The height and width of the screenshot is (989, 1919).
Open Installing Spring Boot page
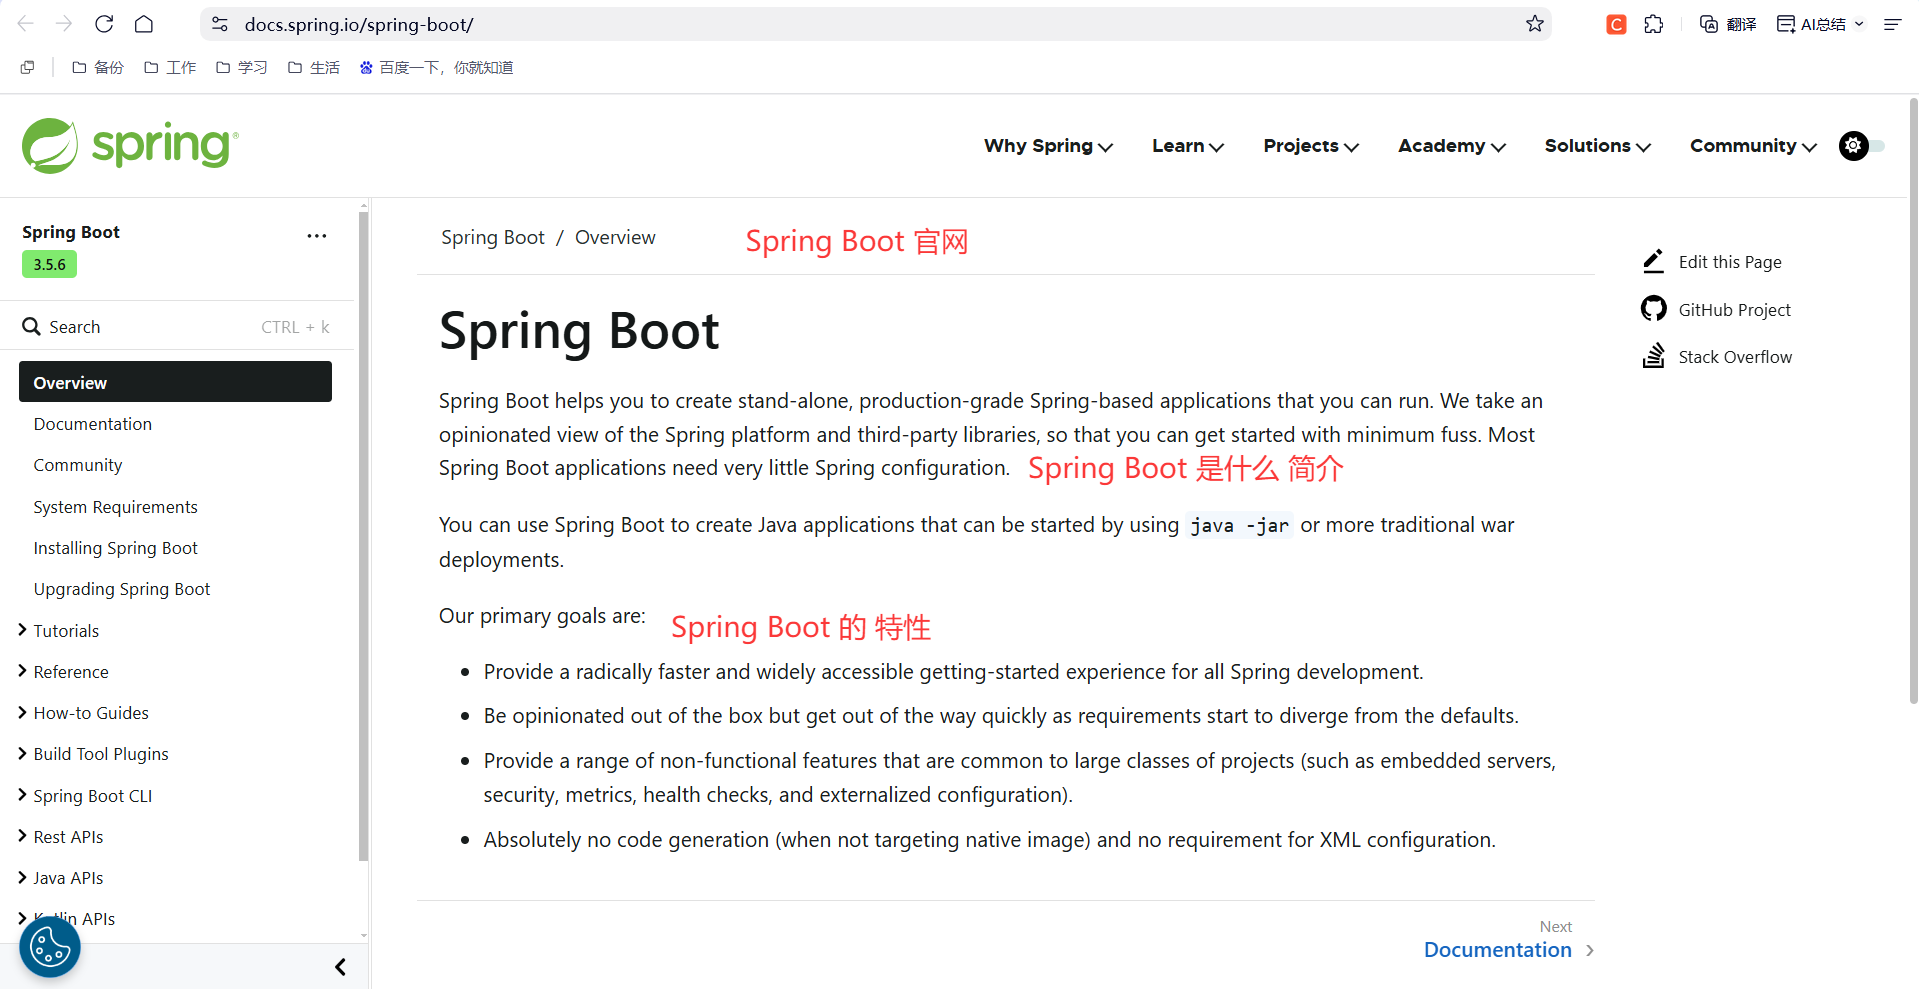click(115, 548)
